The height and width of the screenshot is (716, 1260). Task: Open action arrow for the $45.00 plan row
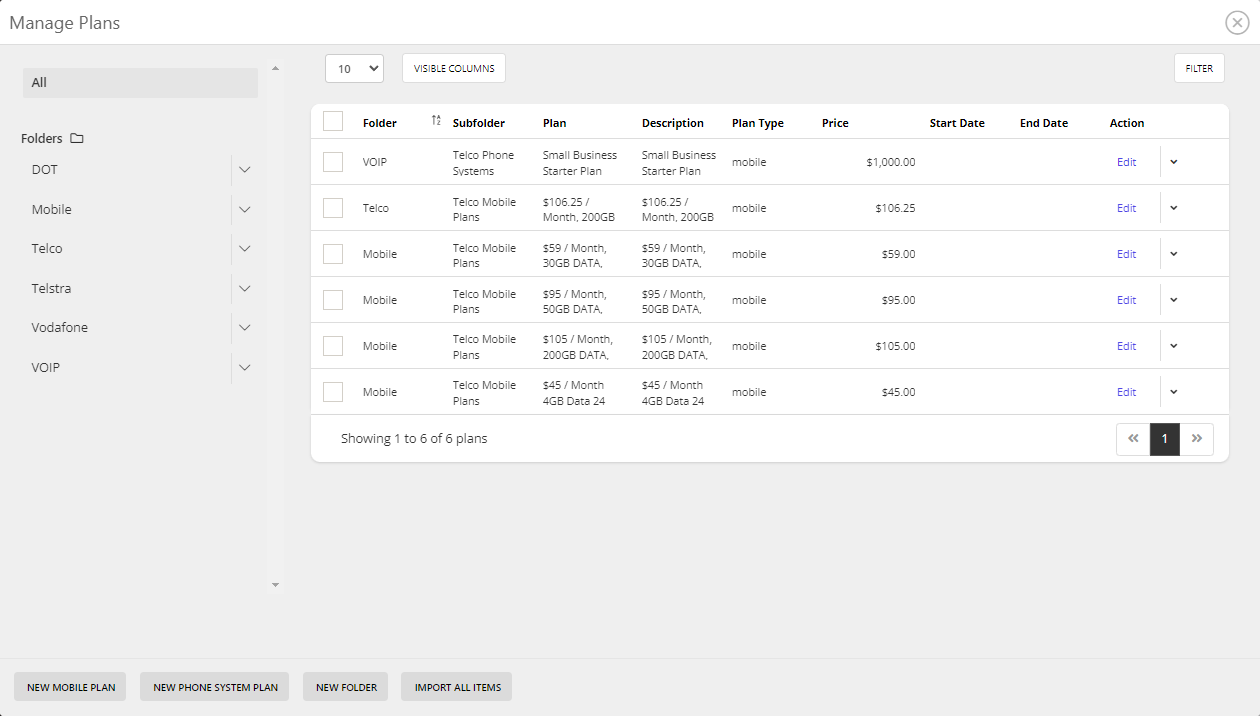coord(1174,392)
